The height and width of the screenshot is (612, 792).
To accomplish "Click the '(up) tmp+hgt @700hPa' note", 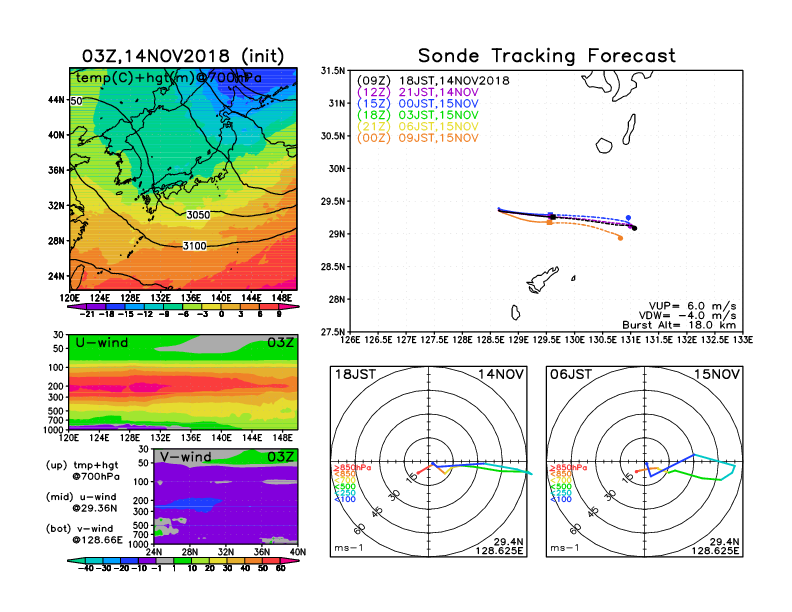I will tap(82, 471).
